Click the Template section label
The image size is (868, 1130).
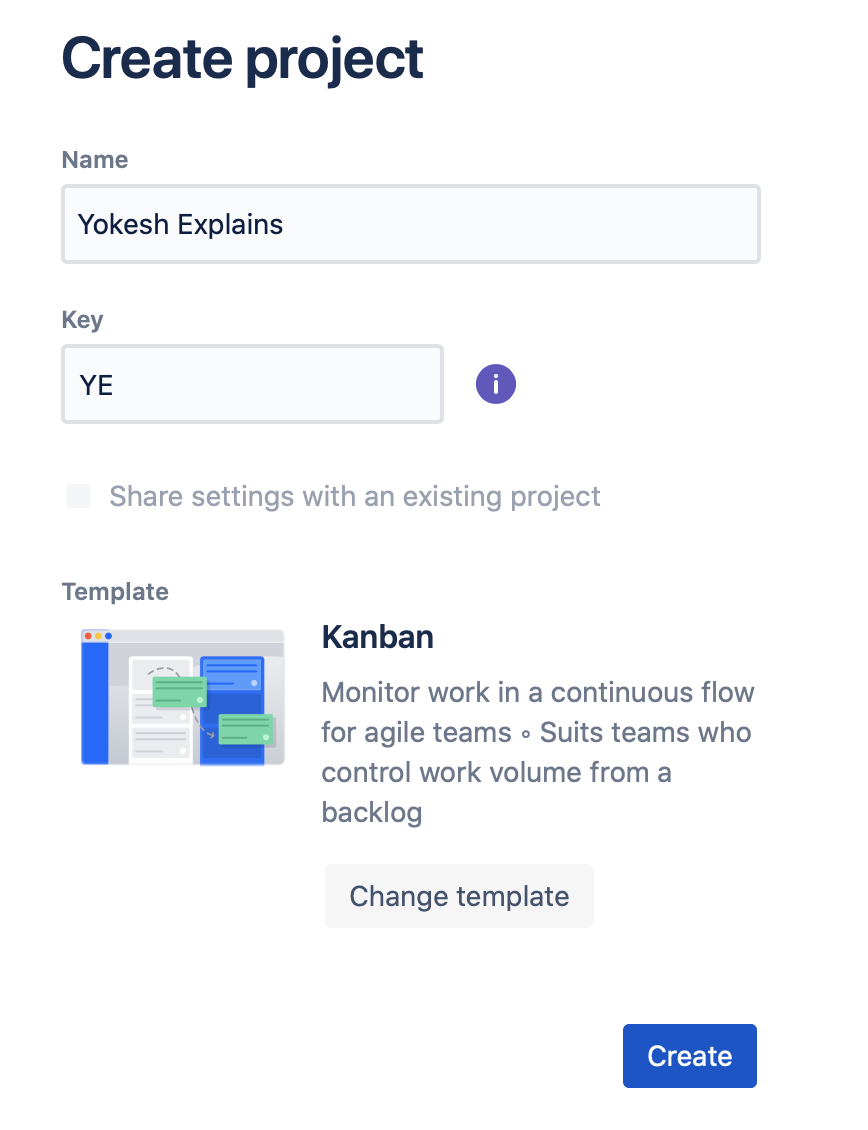(115, 591)
